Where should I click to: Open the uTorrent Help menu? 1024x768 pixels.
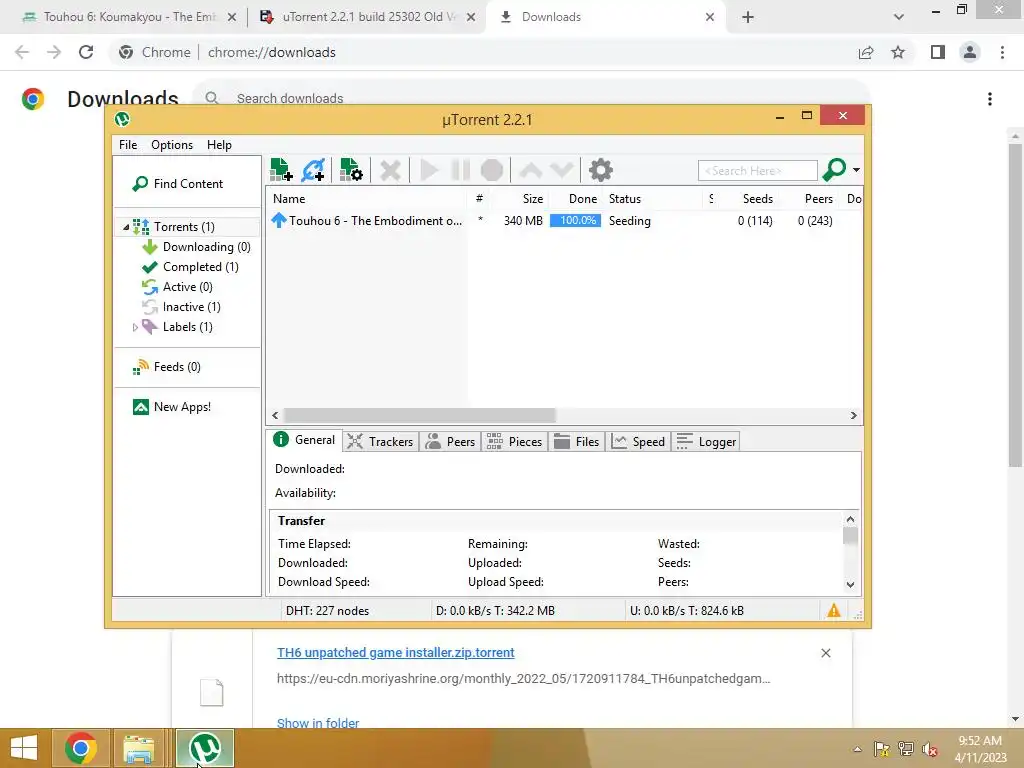219,145
